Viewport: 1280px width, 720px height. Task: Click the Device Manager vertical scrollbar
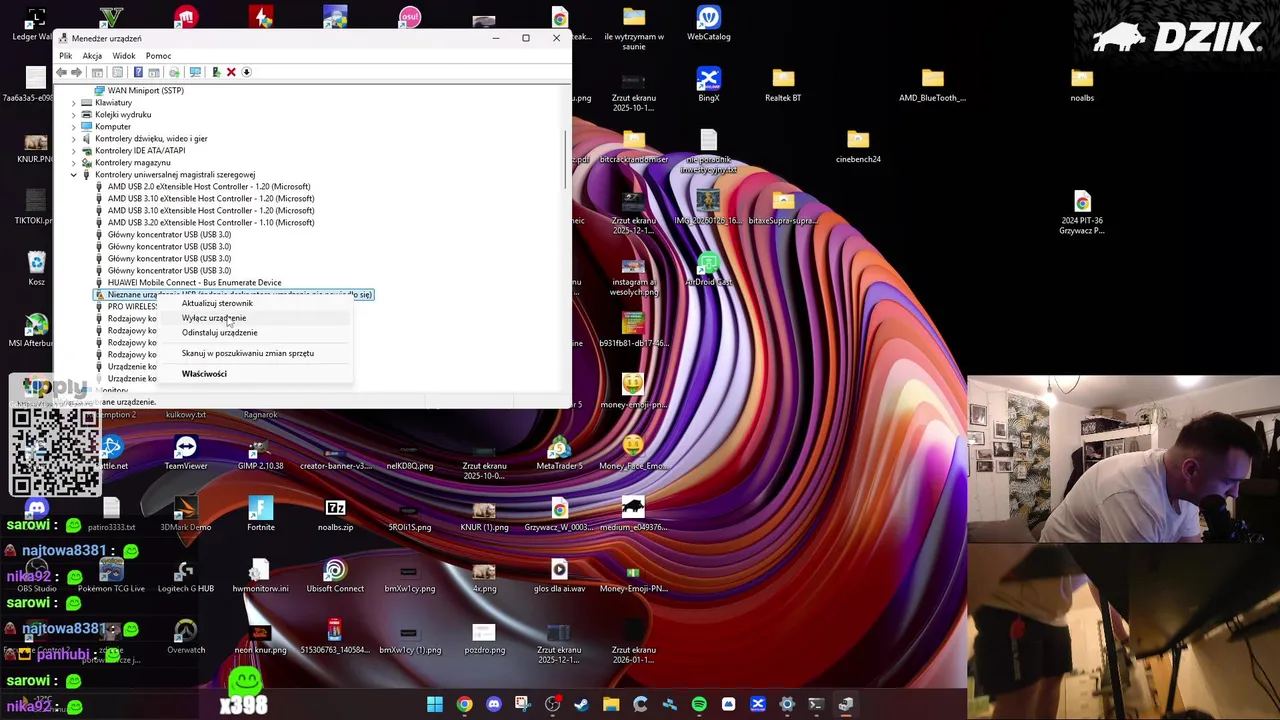coord(567,160)
